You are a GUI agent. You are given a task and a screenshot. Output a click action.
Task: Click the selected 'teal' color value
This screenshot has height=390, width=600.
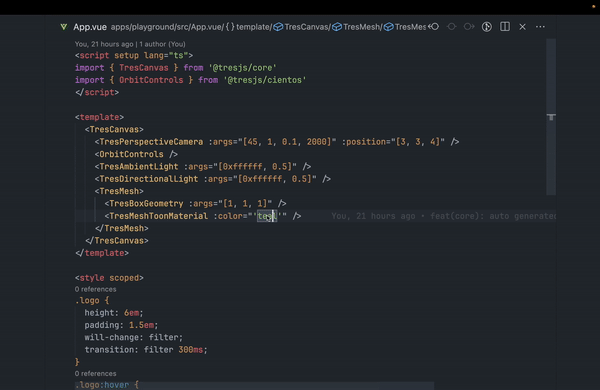pos(267,216)
